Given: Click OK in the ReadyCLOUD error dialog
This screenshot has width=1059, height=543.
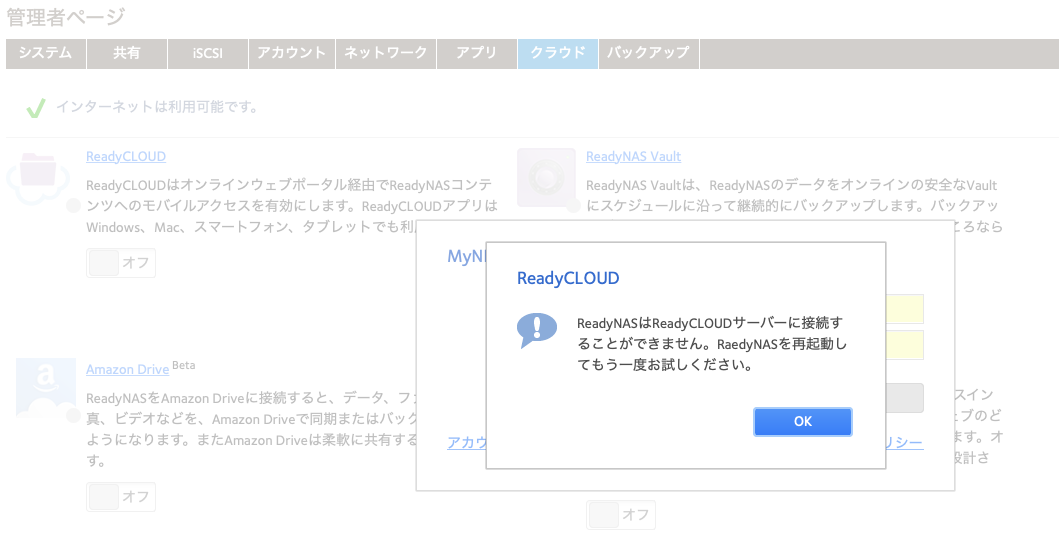Looking at the screenshot, I should pos(802,421).
